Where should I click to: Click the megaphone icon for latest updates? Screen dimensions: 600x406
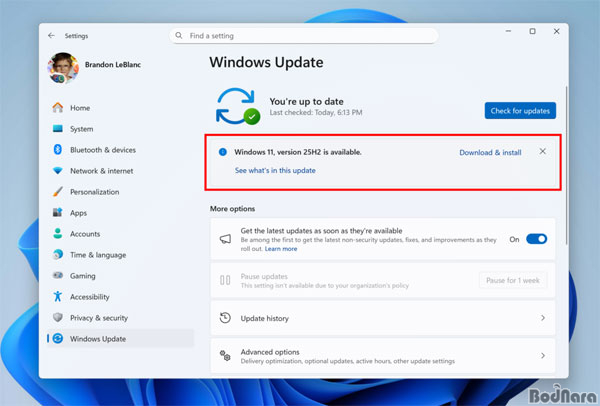pos(225,239)
